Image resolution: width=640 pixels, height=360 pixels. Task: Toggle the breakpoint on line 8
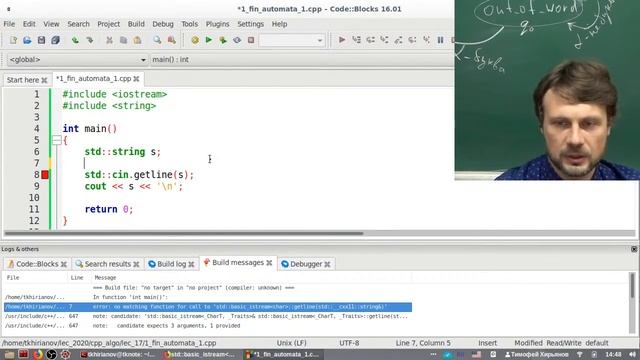[45, 175]
